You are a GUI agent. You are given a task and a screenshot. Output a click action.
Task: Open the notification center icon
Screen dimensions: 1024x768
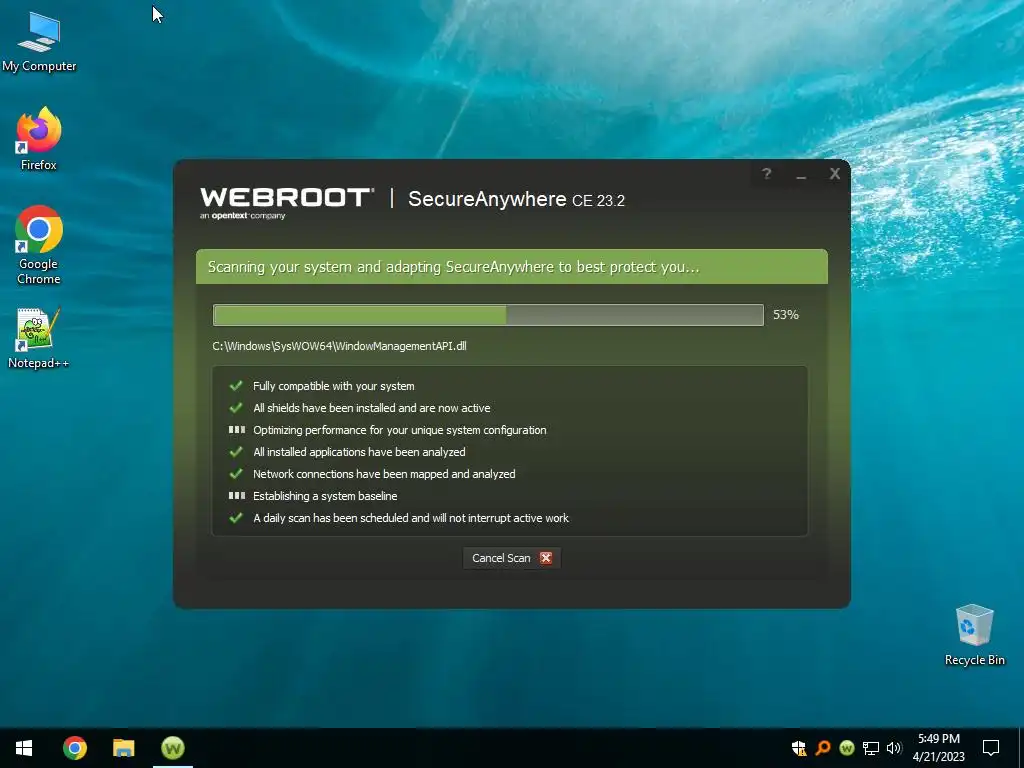click(991, 748)
